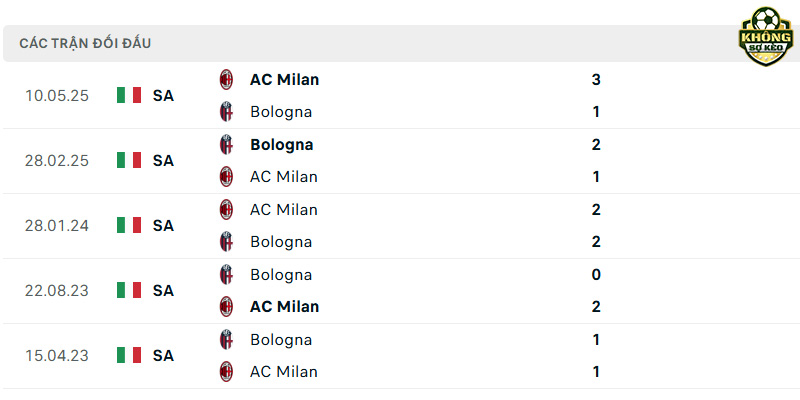Click Bologna crest in 28.02.25 match
Screen dimensions: 800x400
pyautogui.click(x=226, y=145)
